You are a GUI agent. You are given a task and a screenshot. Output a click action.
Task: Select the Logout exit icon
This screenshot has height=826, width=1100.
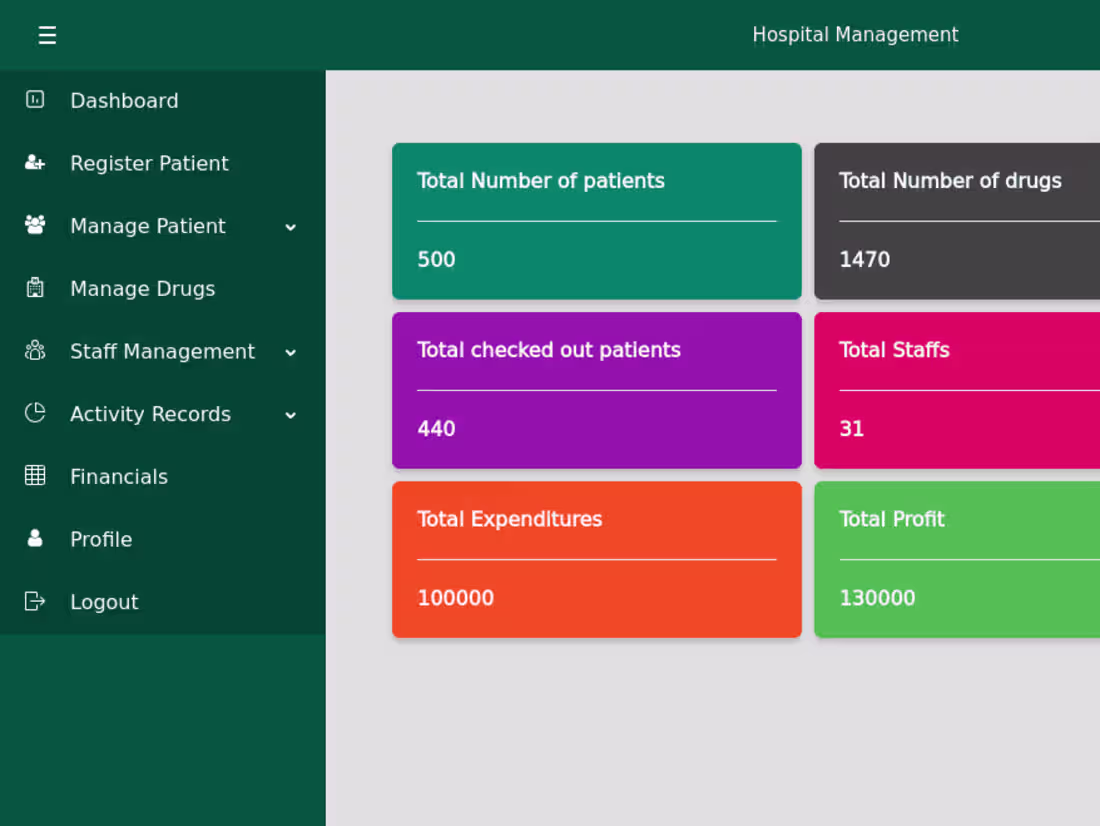[34, 601]
